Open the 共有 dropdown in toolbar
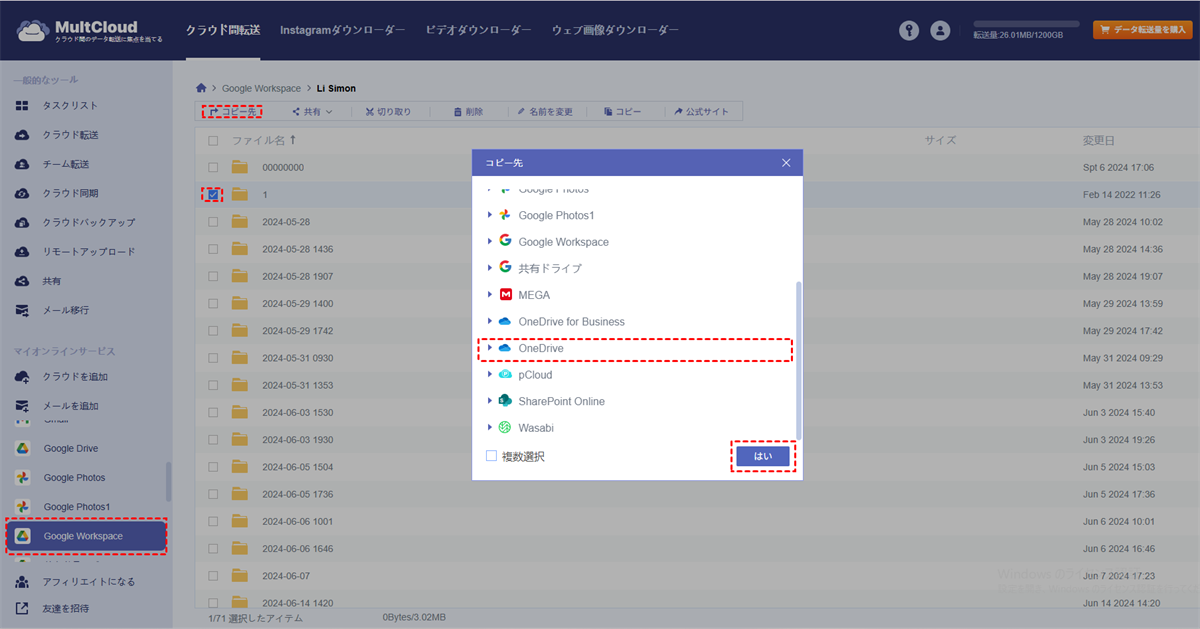Screen dimensions: 1200x629 [x=312, y=112]
